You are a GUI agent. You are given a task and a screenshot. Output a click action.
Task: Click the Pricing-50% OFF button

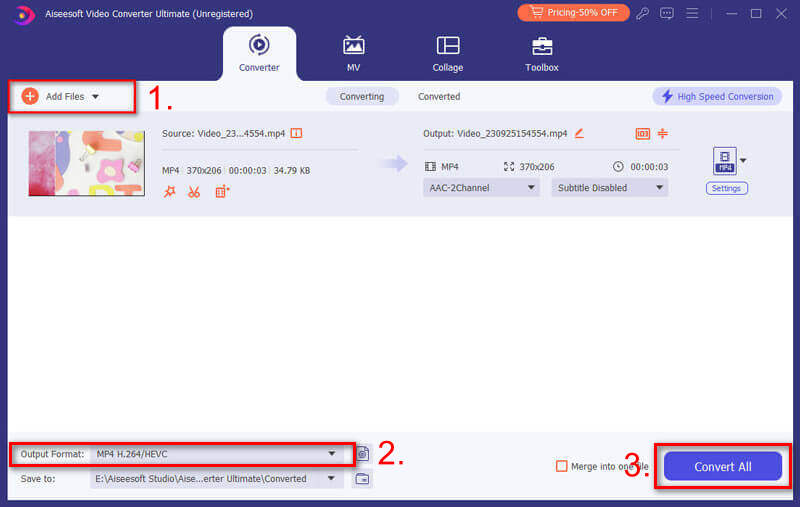click(x=573, y=13)
